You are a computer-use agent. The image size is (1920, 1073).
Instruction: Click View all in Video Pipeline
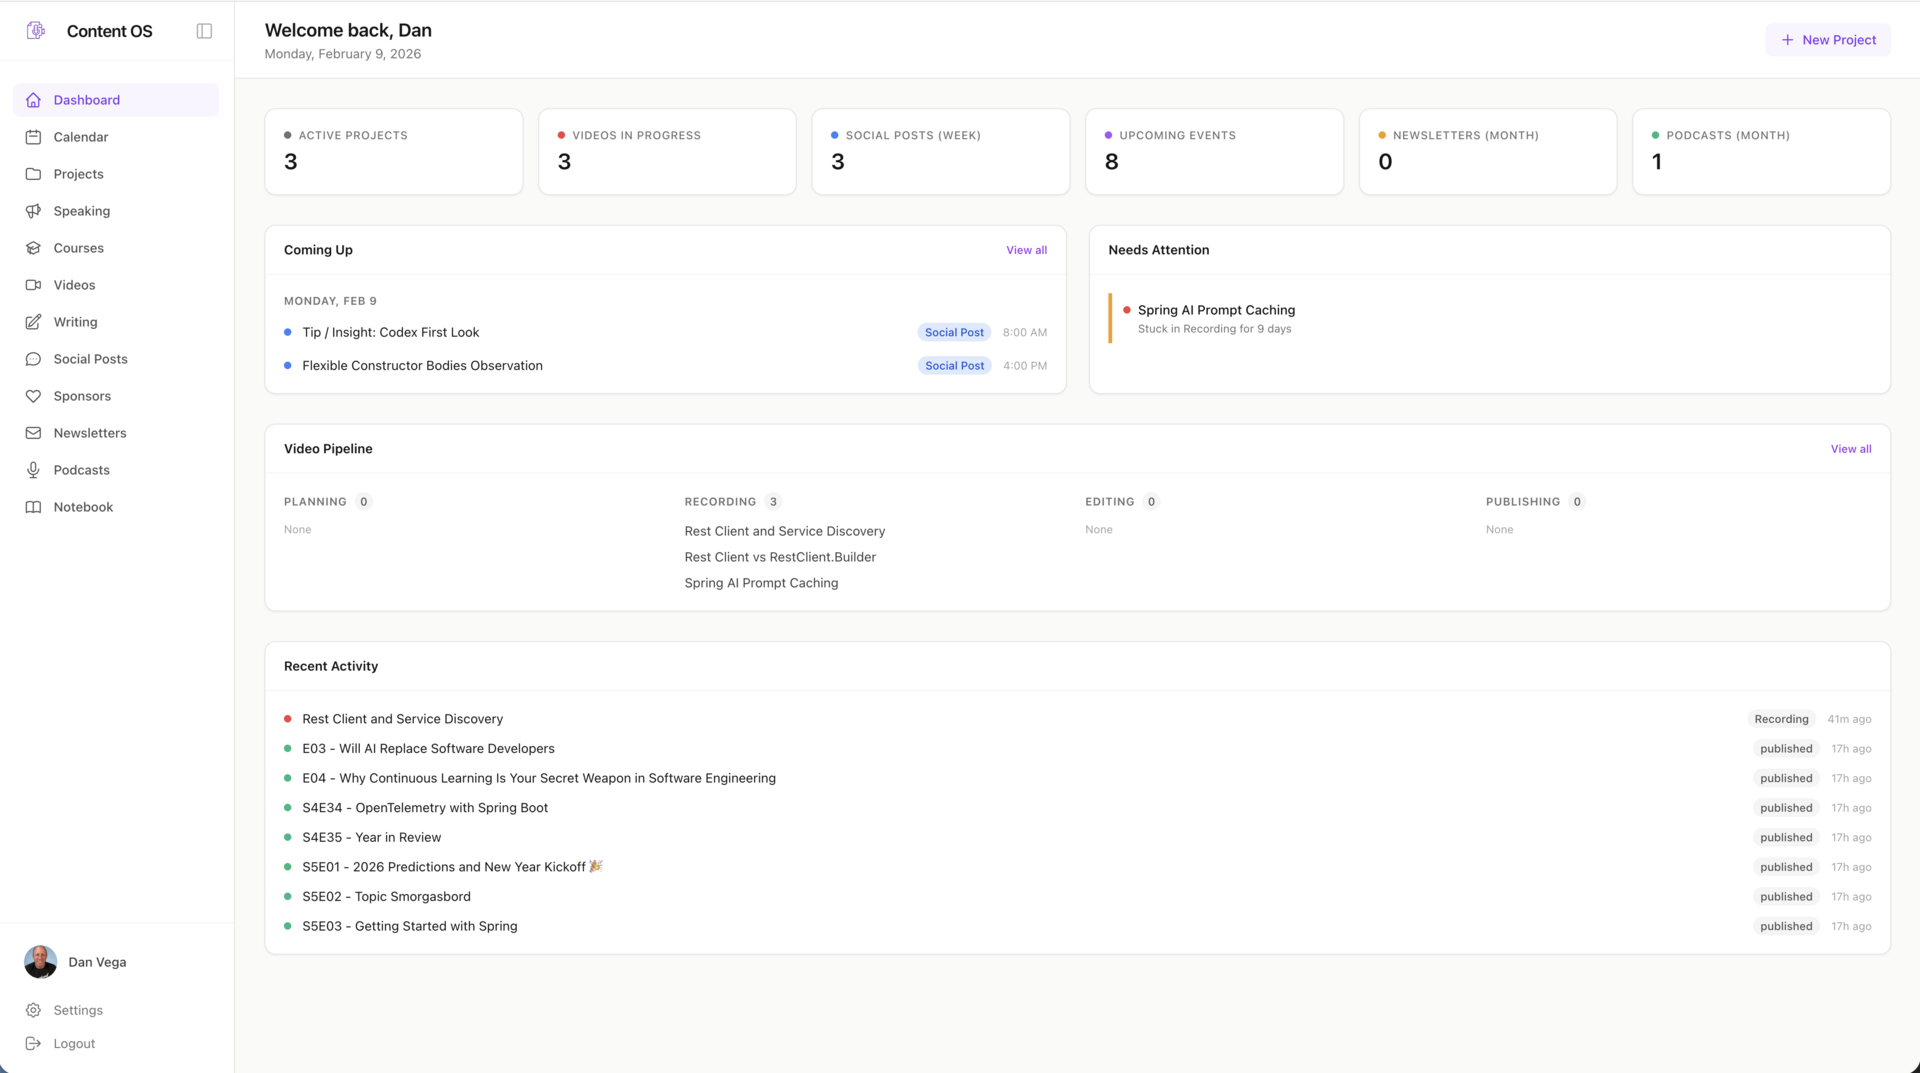(x=1850, y=449)
